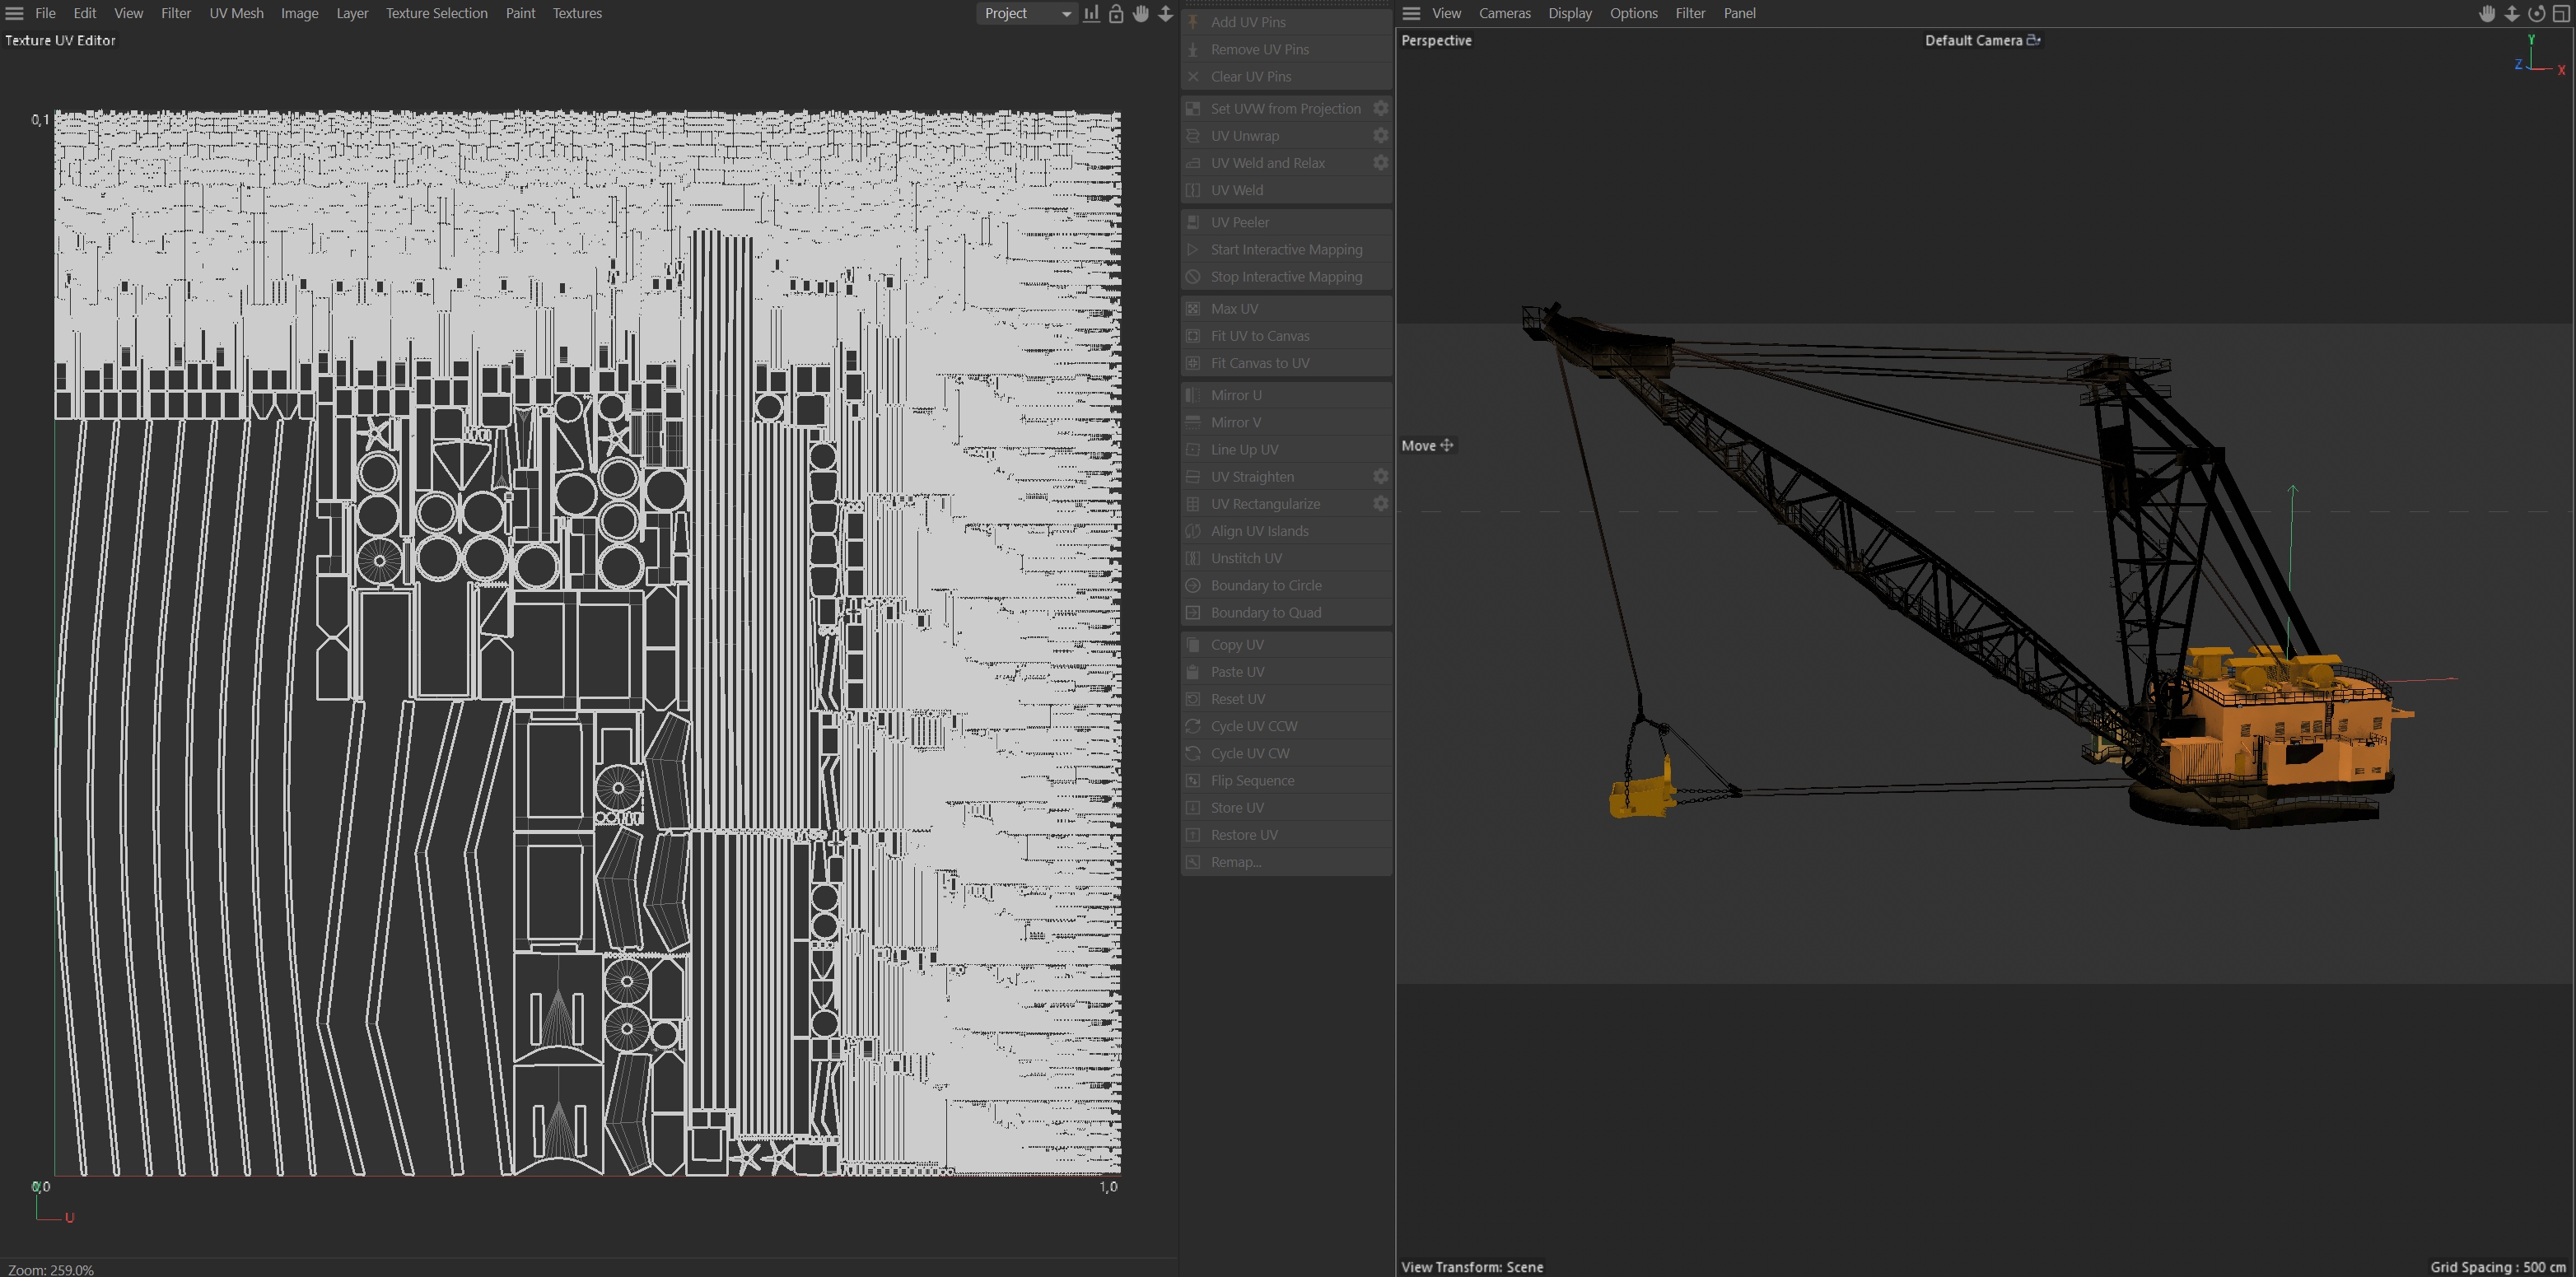This screenshot has height=1277, width=2576.
Task: Open Set UVW from Projection gear
Action: [x=1380, y=108]
